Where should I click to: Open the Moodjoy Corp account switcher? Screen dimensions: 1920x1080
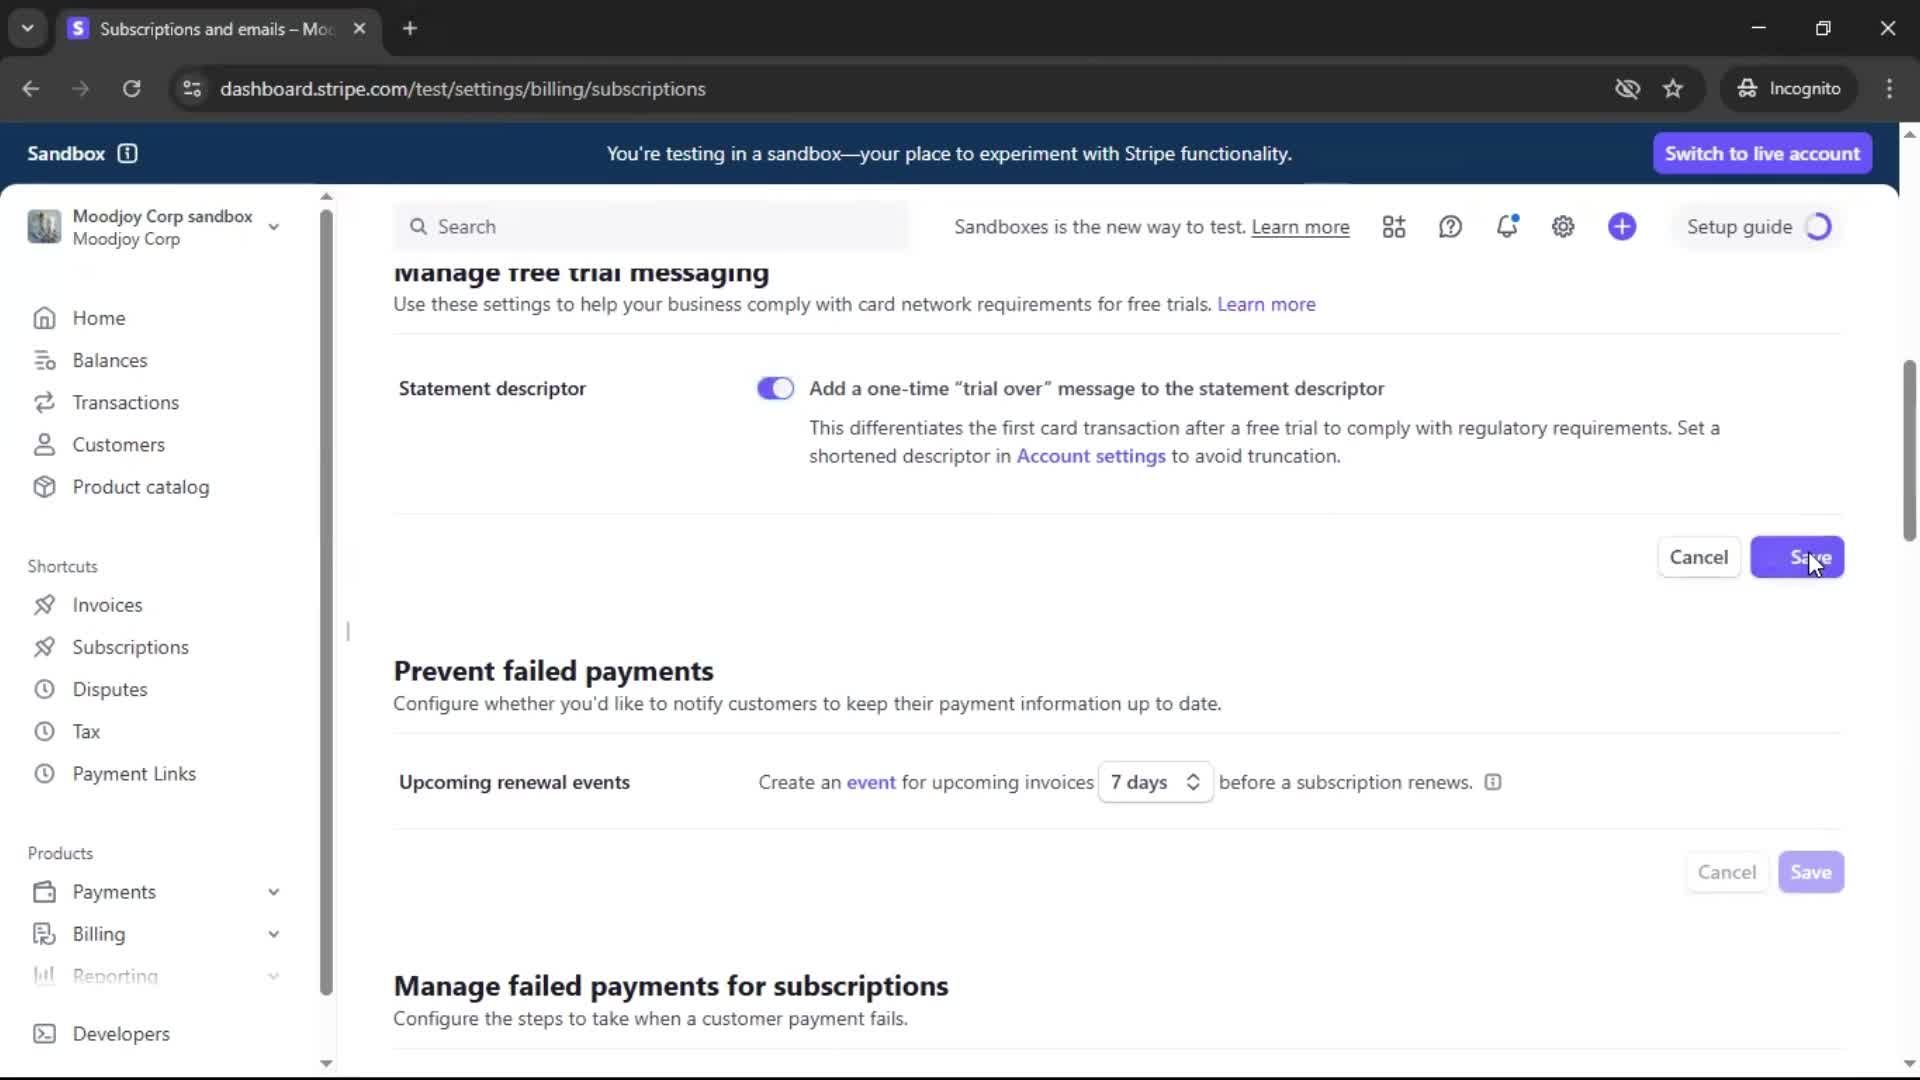(x=155, y=227)
